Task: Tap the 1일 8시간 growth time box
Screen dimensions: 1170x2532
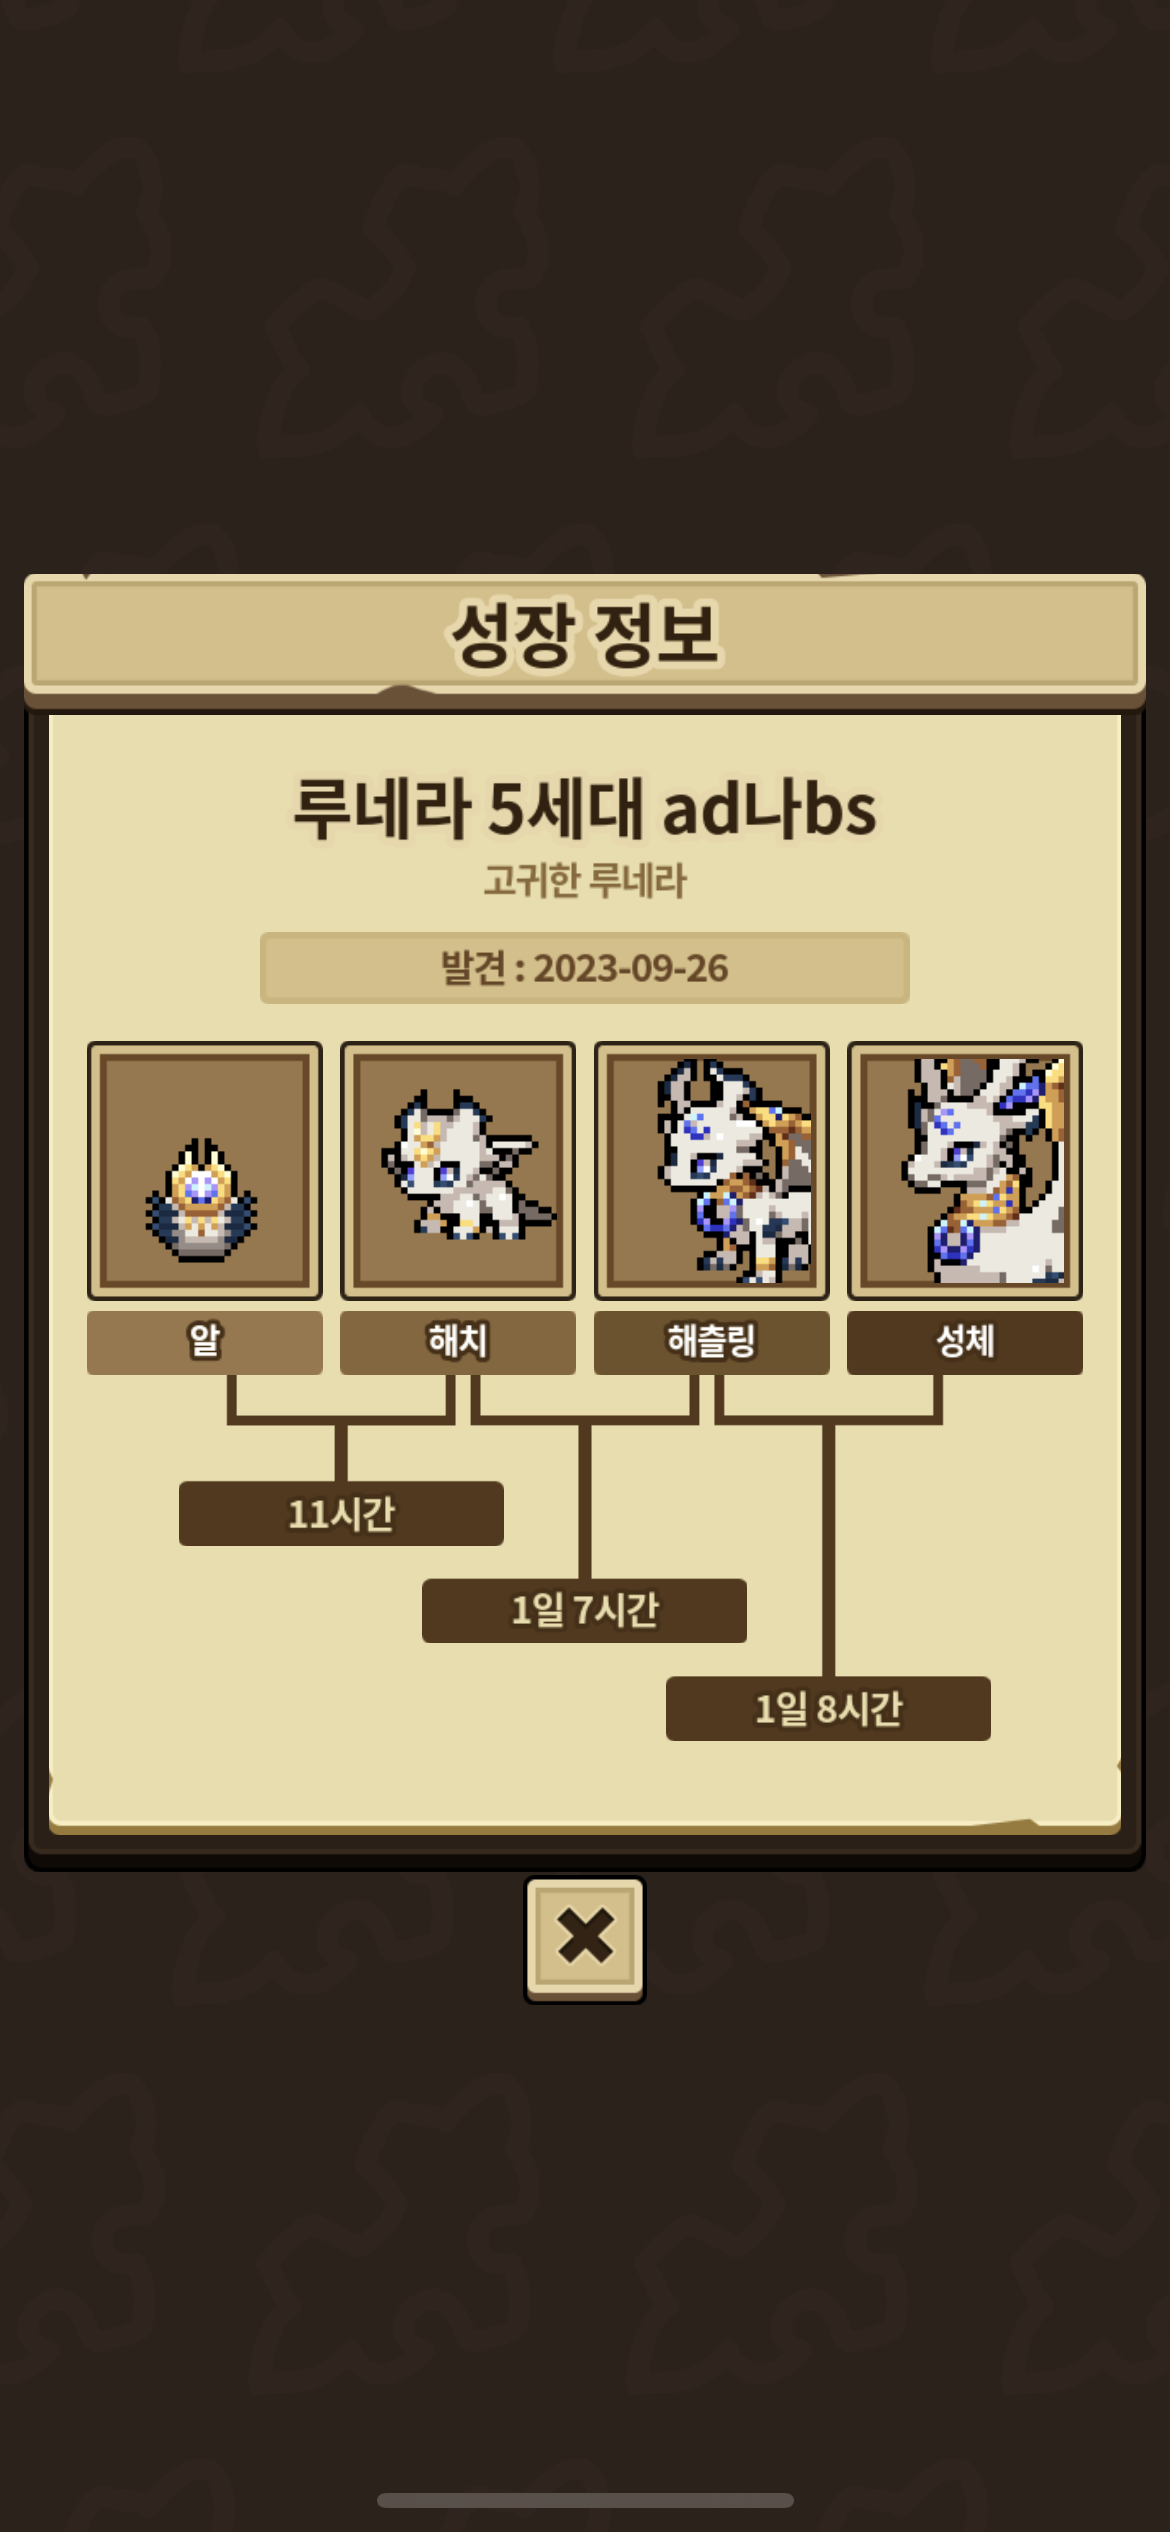Action: click(x=828, y=1708)
